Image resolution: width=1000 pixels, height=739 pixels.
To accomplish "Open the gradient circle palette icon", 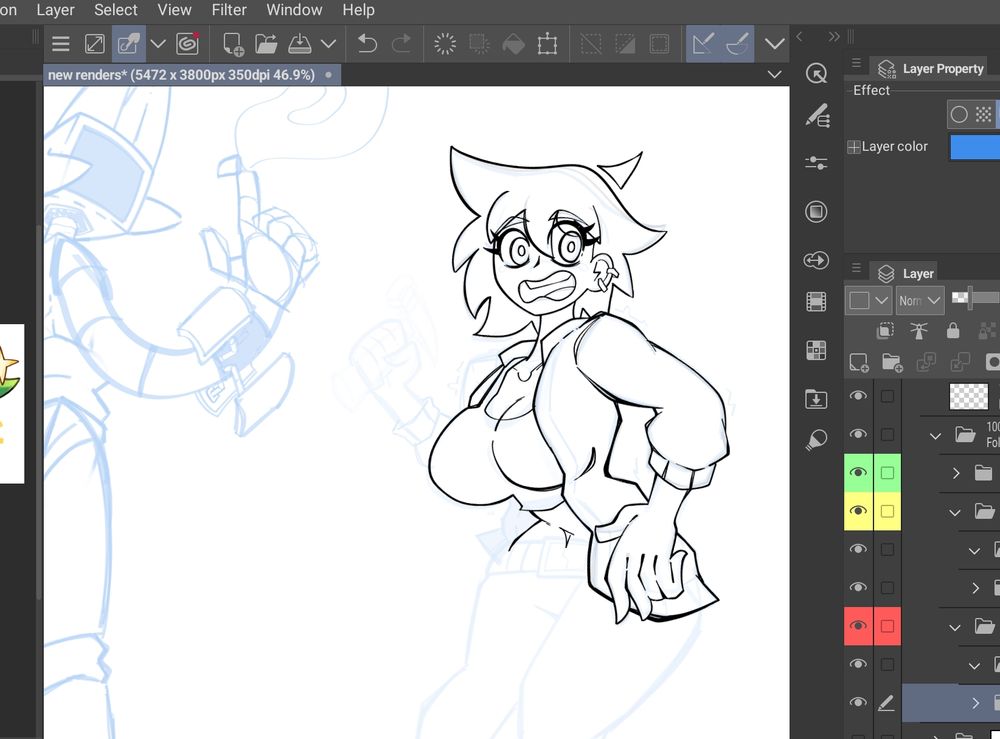I will click(x=816, y=211).
